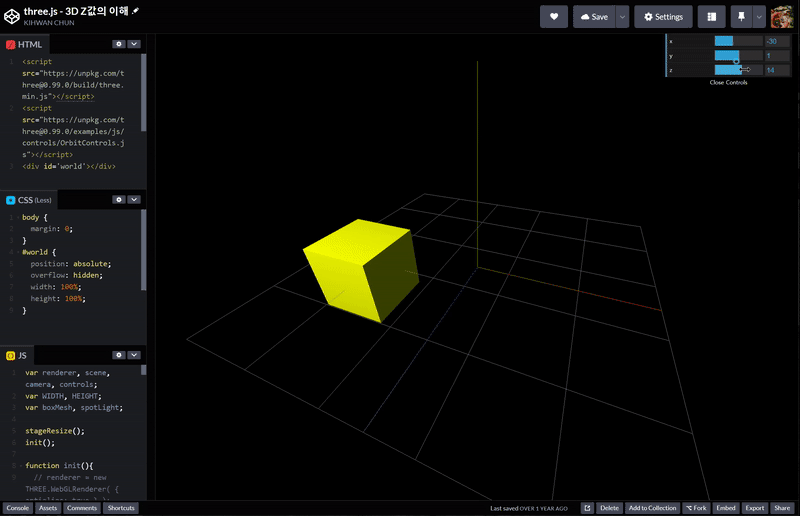Fold #world rule at CSS line 4
800x516 pixels.
pos(18,252)
